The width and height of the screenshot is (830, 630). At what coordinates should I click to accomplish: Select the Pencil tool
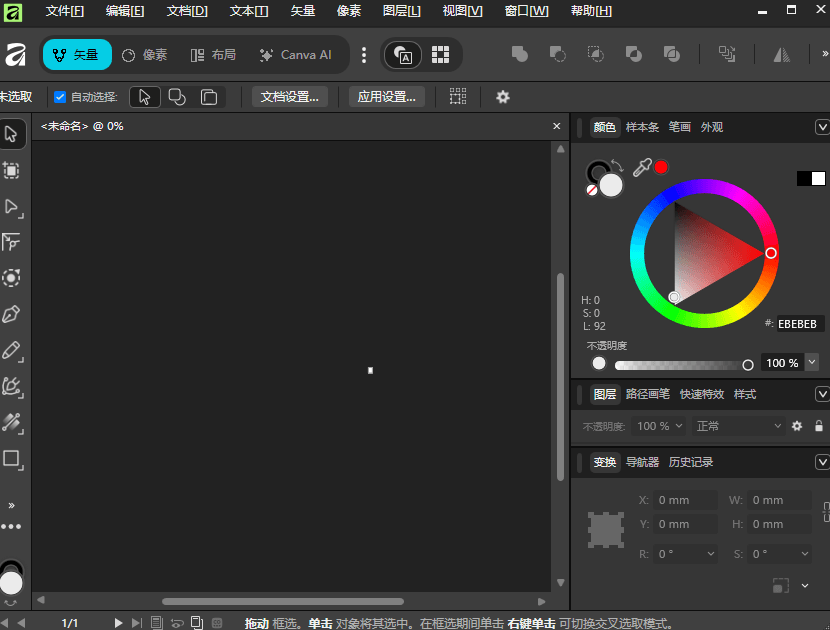13,351
